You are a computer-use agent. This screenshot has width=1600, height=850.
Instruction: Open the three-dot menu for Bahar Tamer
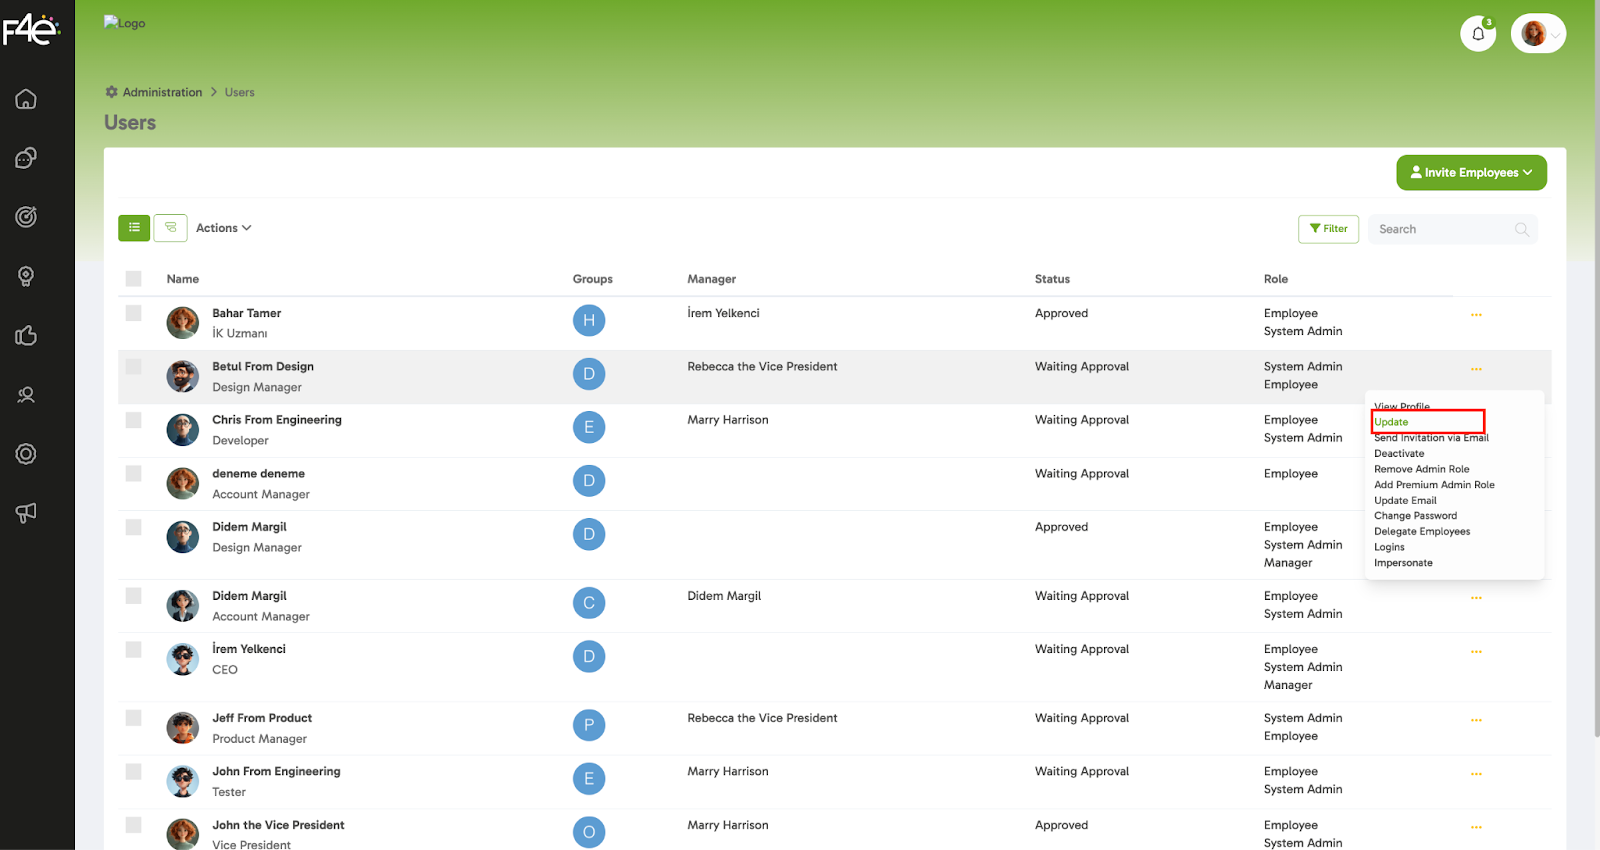pos(1476,315)
